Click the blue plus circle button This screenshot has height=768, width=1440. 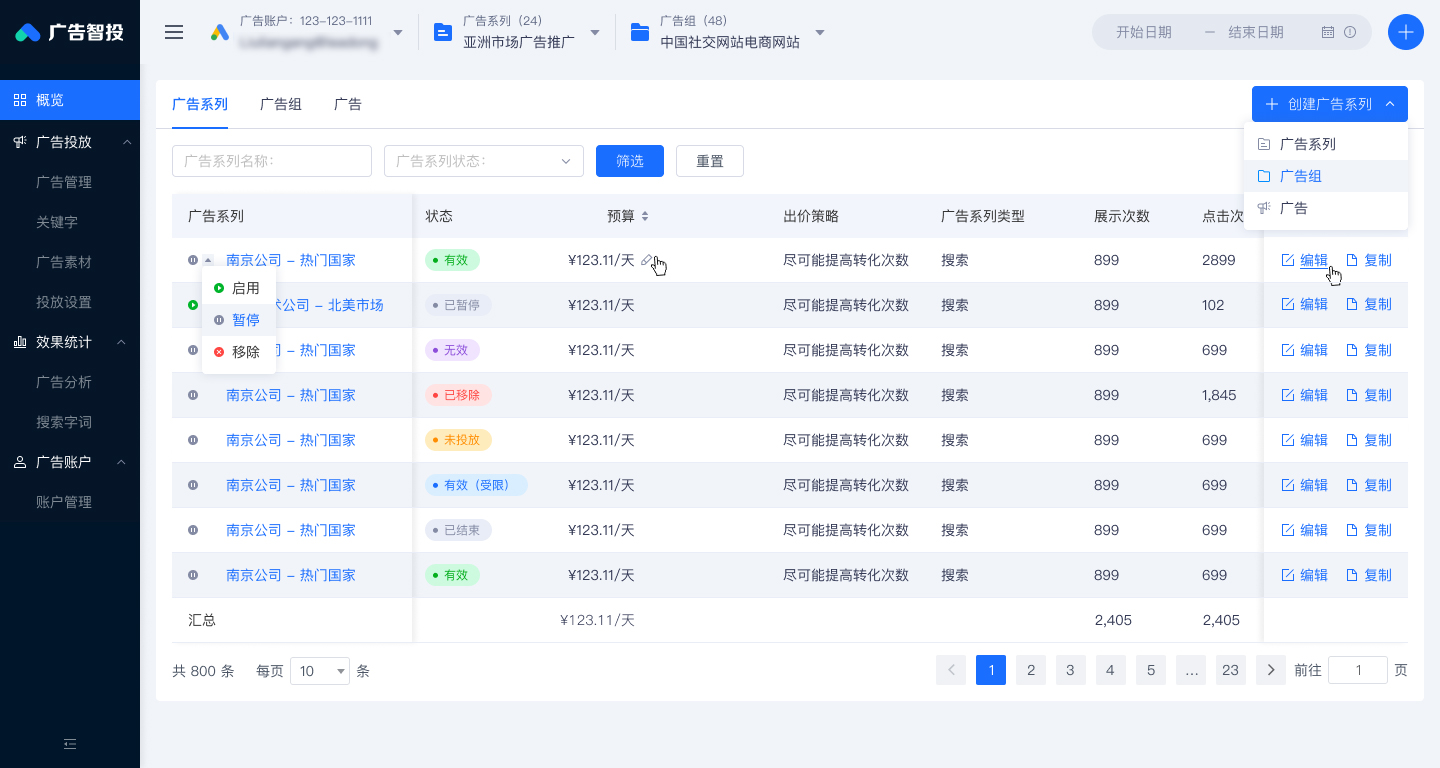pos(1406,32)
